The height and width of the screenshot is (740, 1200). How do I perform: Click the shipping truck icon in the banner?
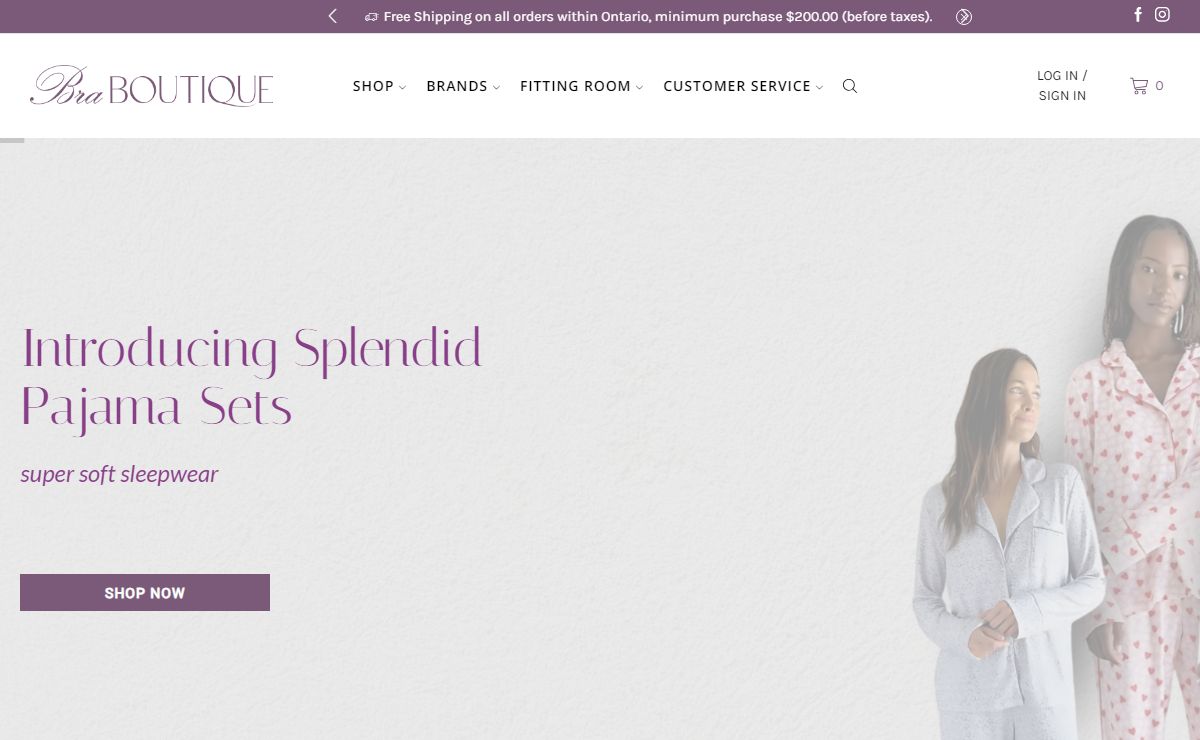[371, 17]
